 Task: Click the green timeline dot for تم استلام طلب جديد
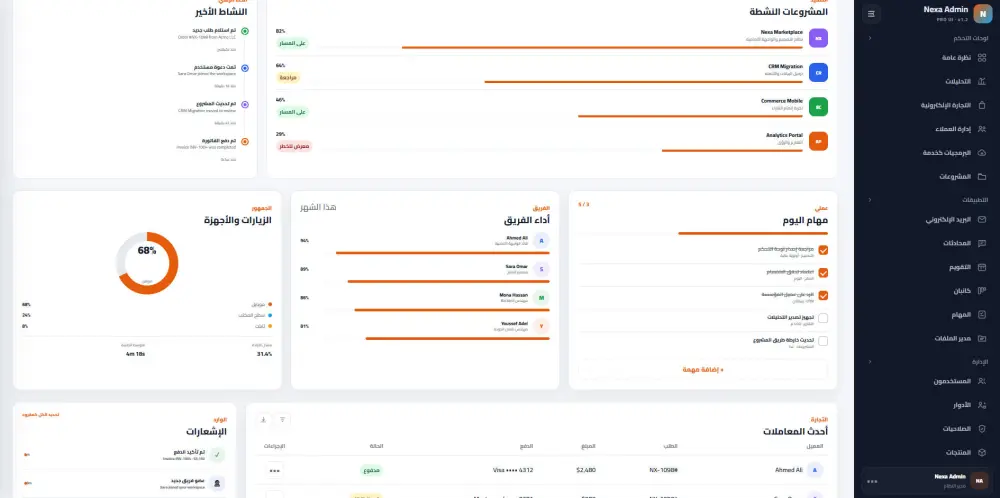click(x=245, y=31)
